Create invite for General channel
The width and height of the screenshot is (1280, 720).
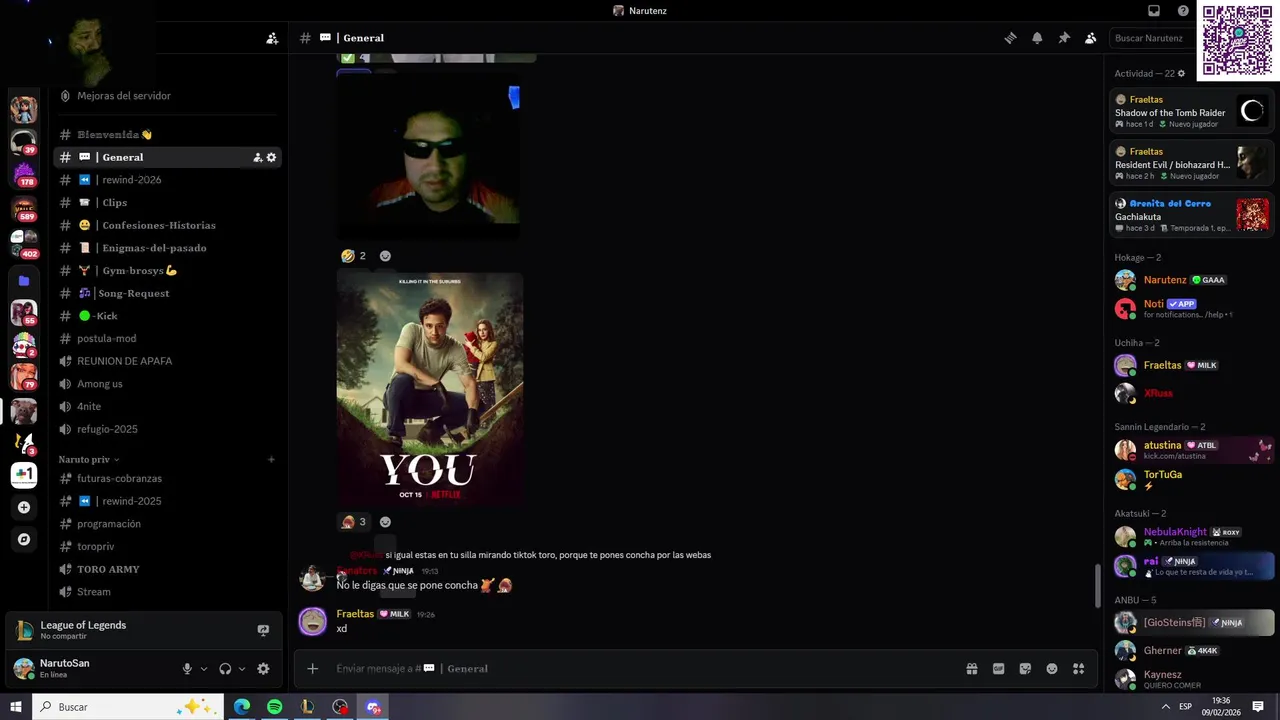[257, 157]
